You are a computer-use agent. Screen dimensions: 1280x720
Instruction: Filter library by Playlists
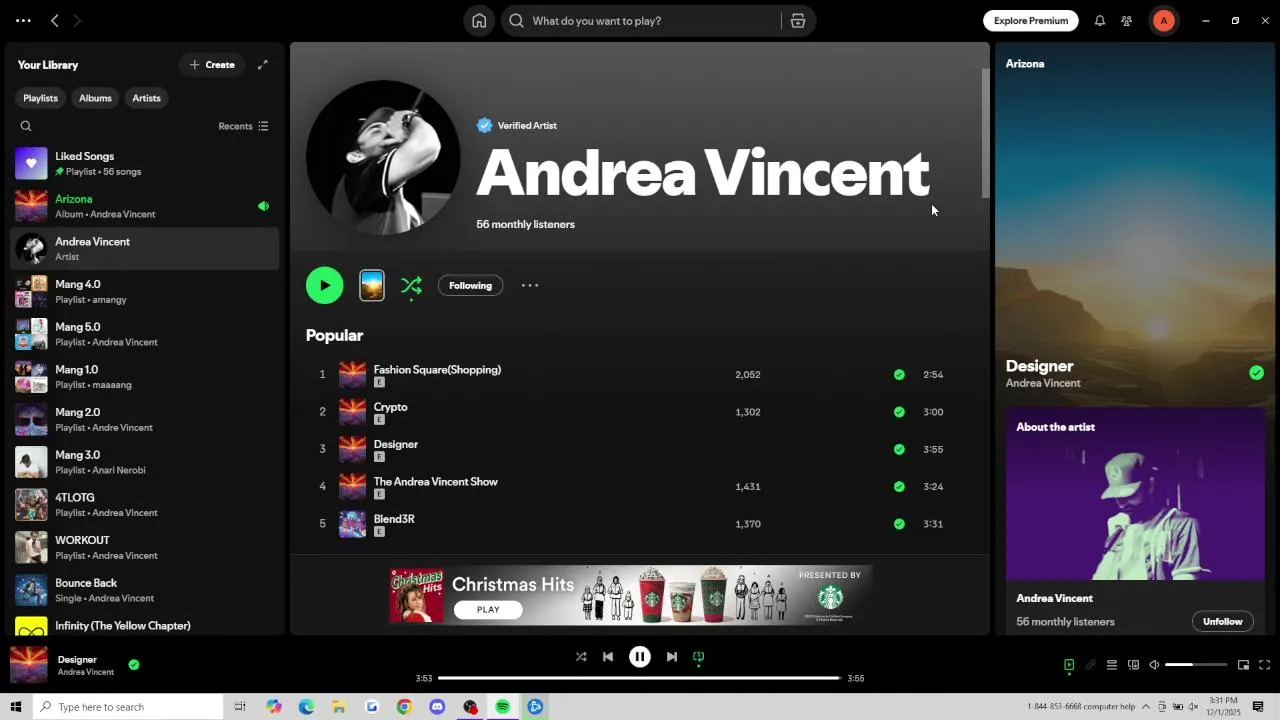click(41, 98)
